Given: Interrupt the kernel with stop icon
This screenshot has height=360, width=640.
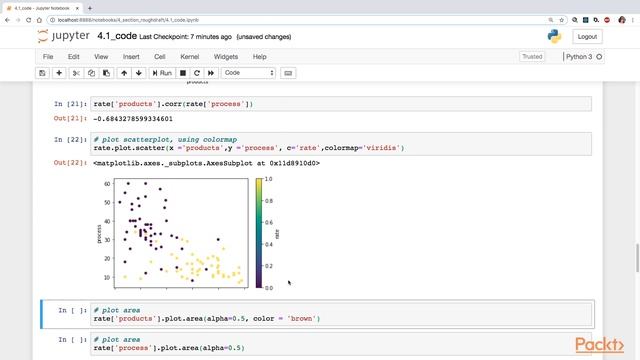Looking at the screenshot, I should tap(183, 73).
